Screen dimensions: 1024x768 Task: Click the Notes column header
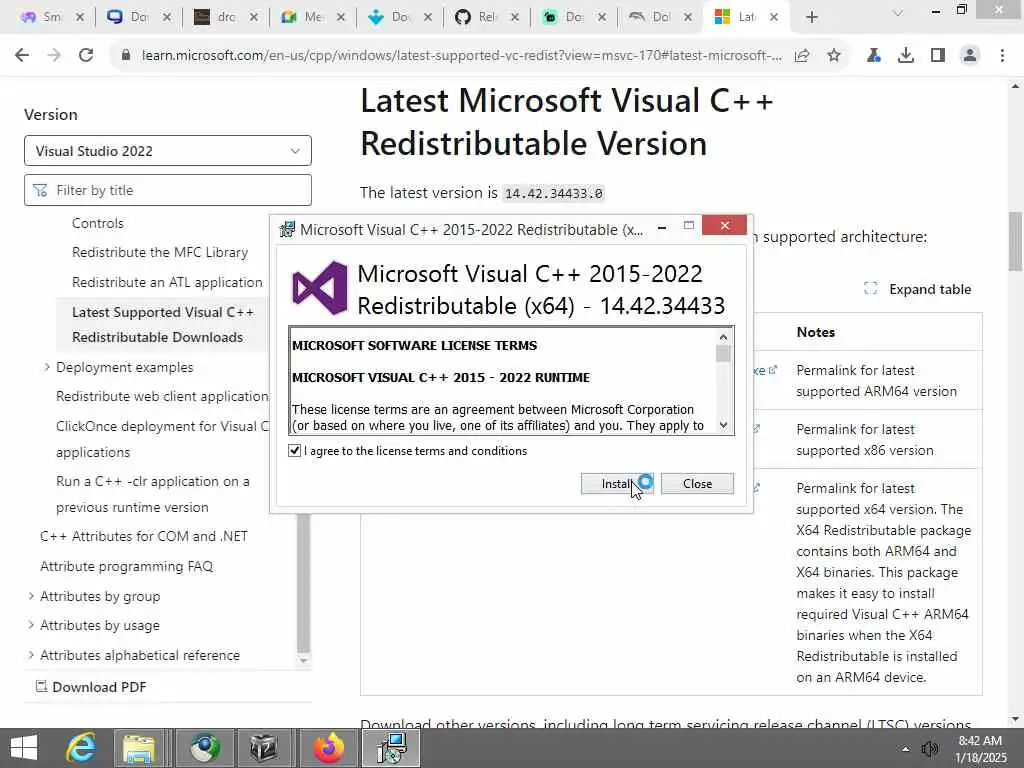(816, 332)
